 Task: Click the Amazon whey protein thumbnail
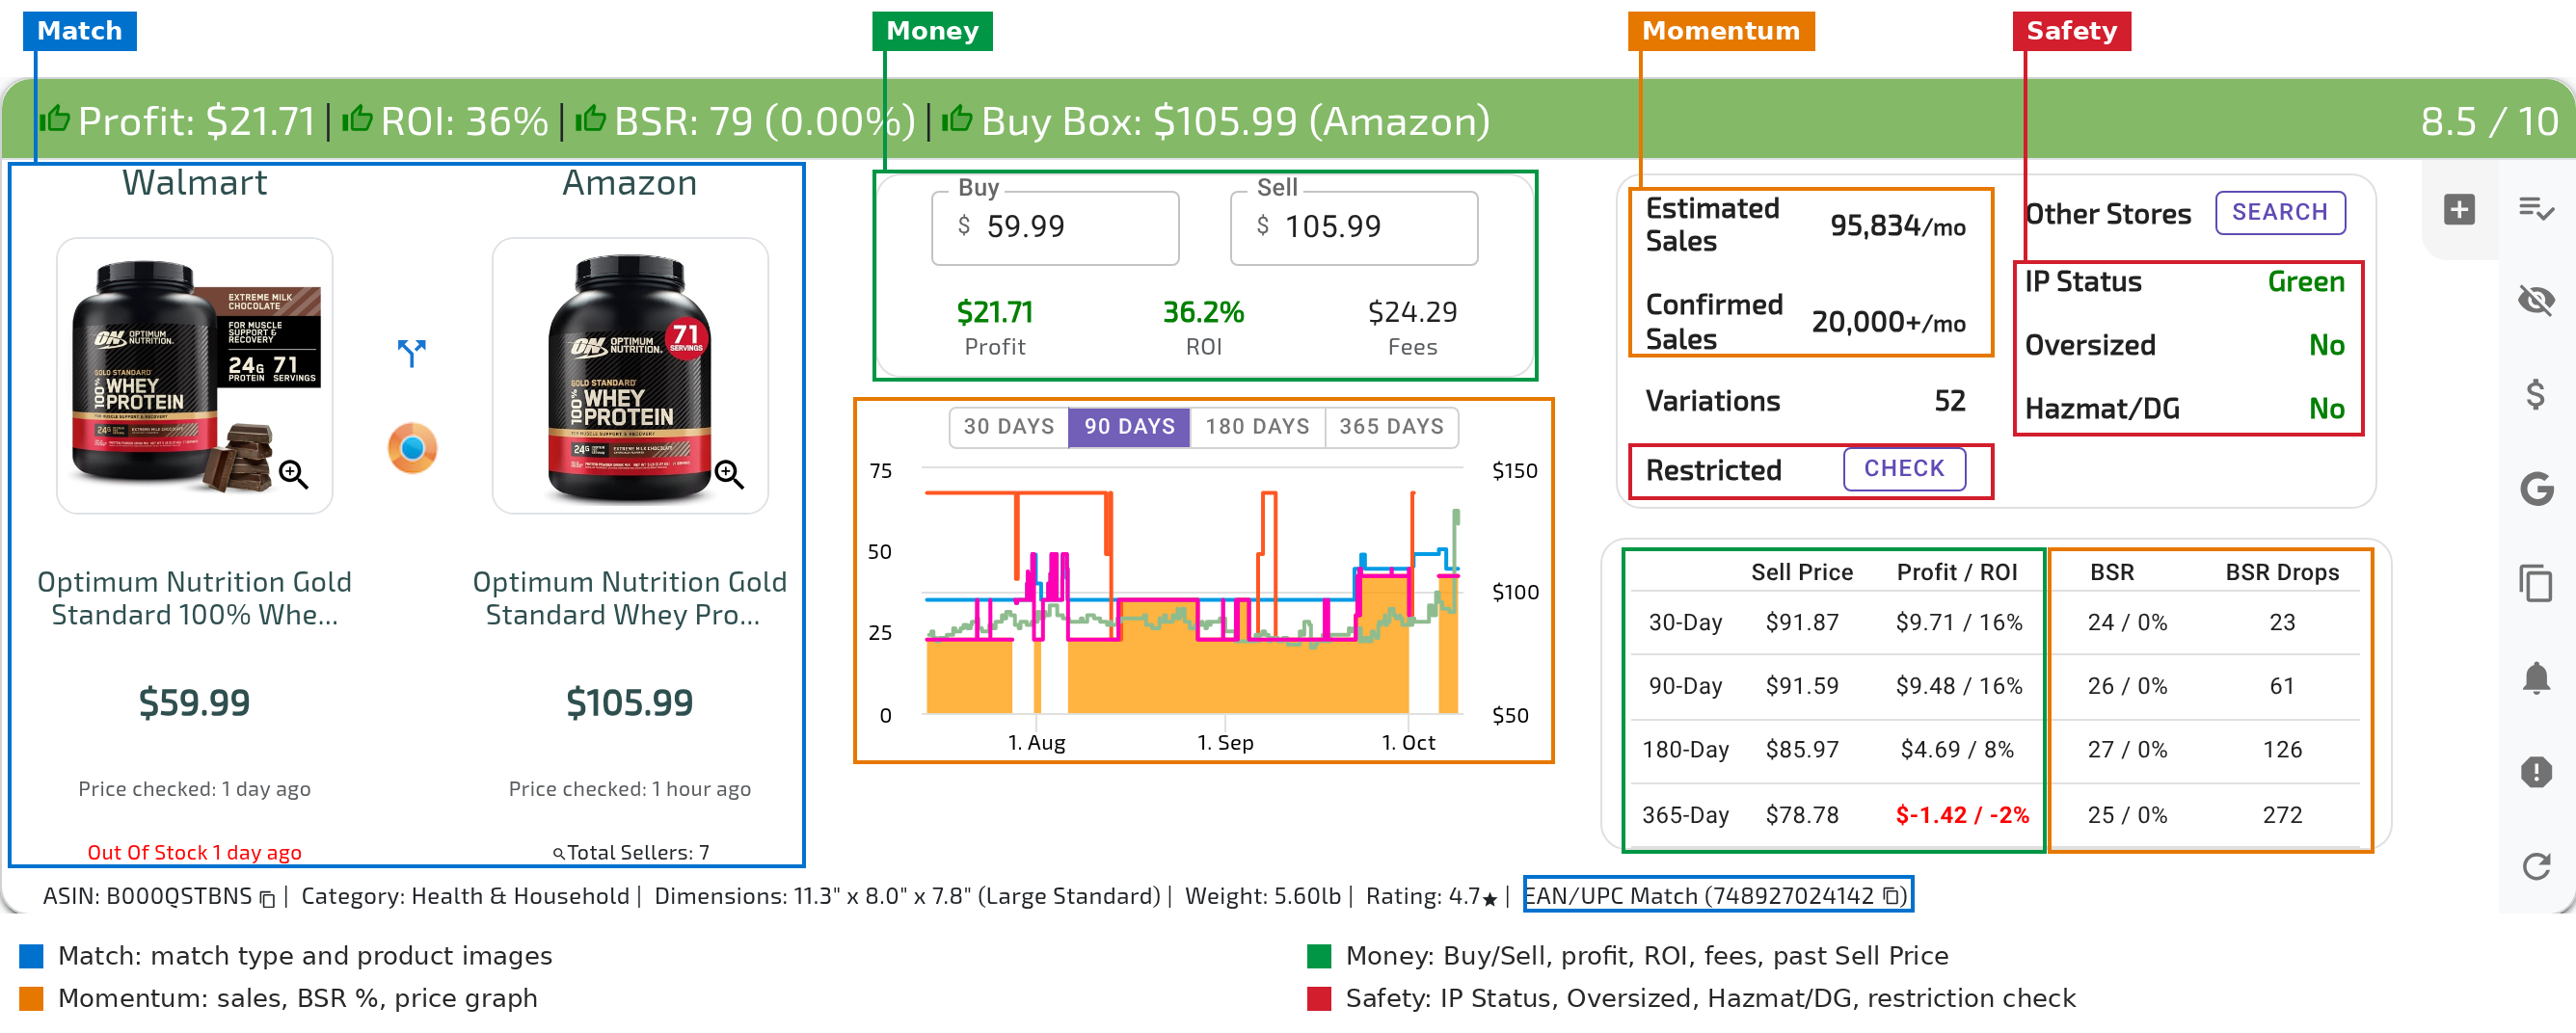tap(630, 376)
